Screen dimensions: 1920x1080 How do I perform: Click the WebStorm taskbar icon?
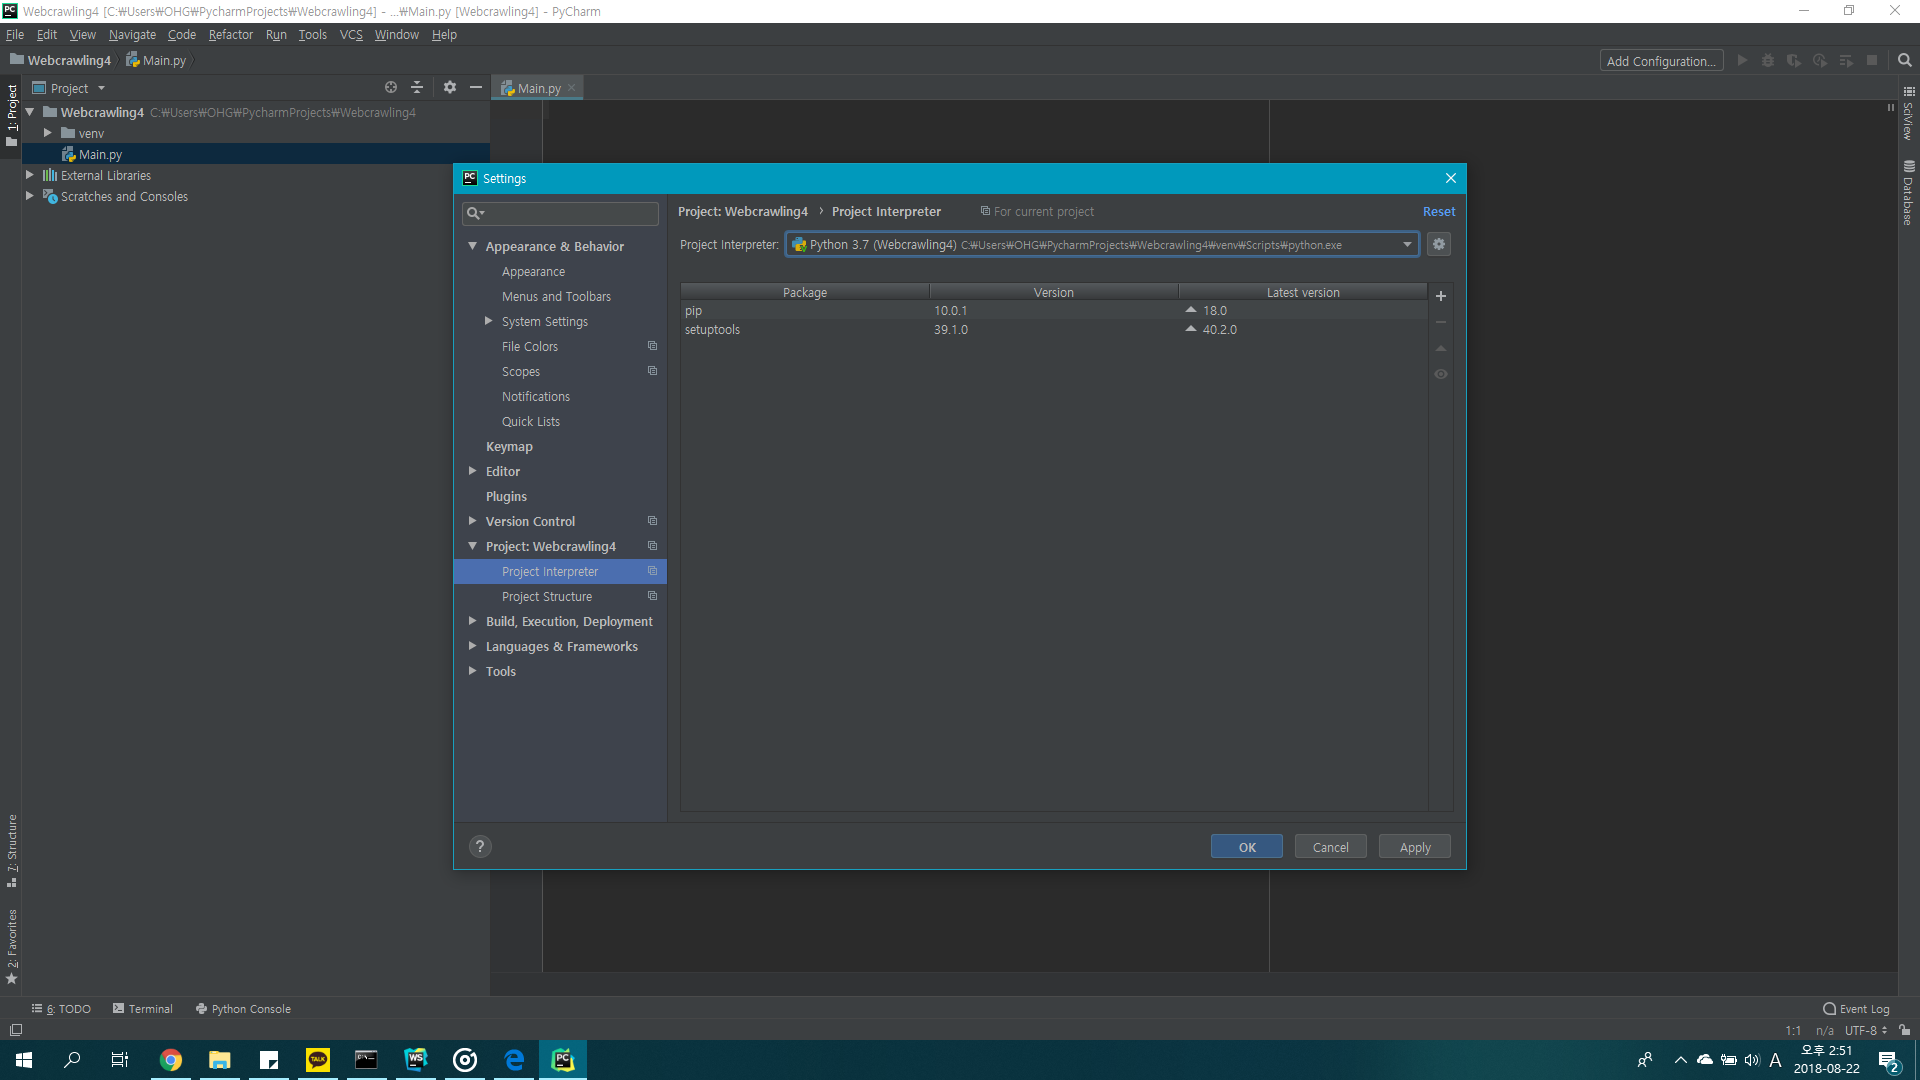pos(416,1060)
